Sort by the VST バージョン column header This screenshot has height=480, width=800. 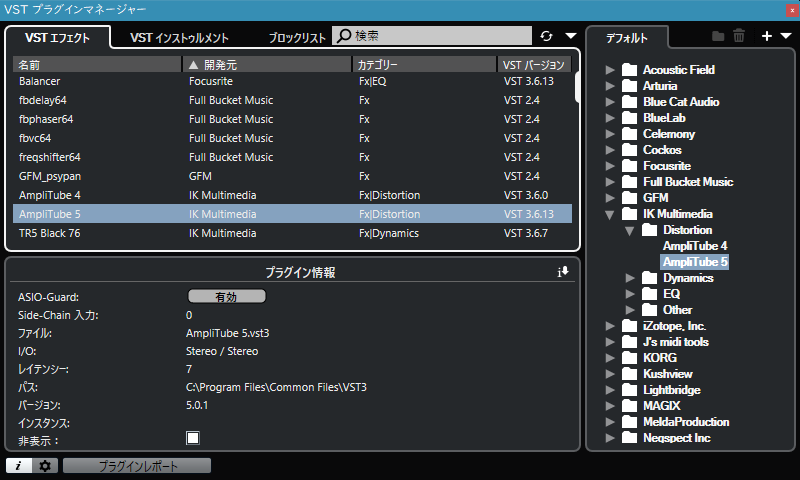534,65
